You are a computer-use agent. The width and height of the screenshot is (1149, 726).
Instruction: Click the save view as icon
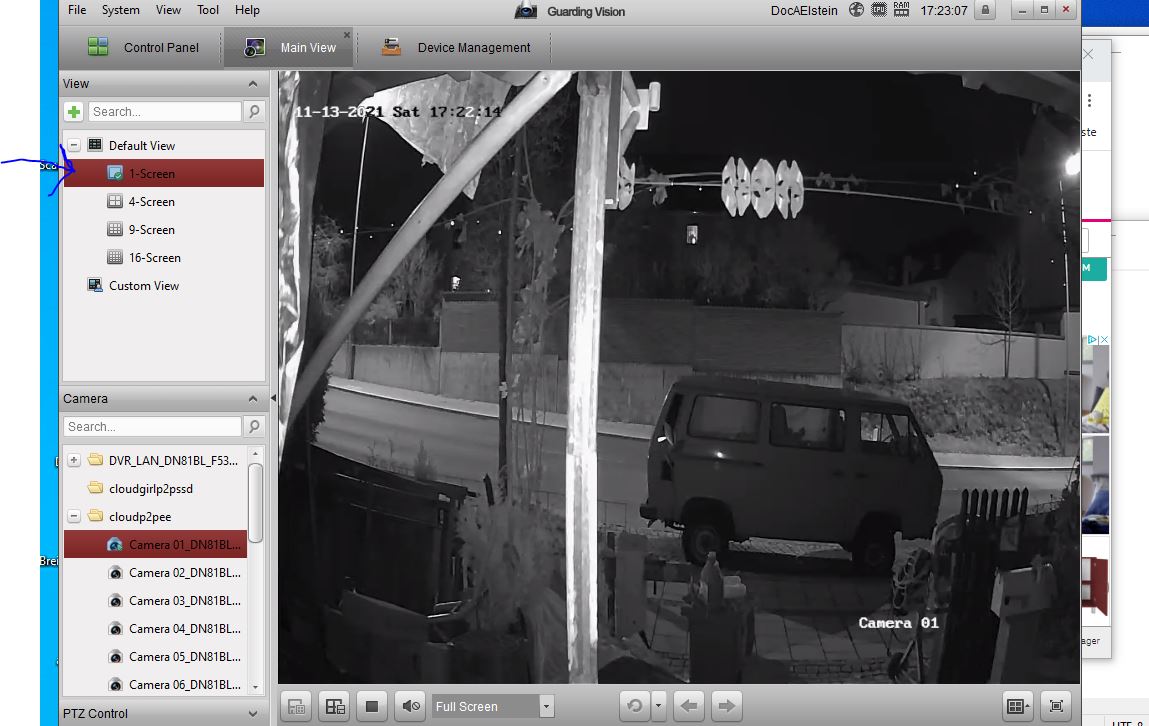(x=335, y=706)
